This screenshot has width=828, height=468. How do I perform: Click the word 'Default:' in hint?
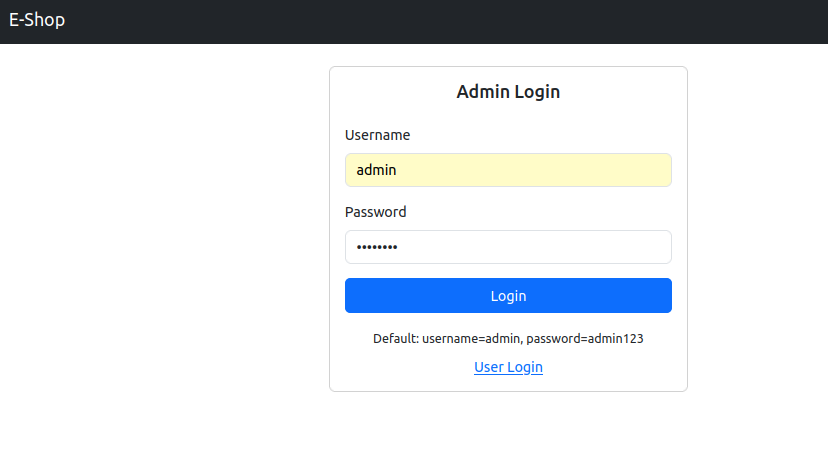point(396,339)
